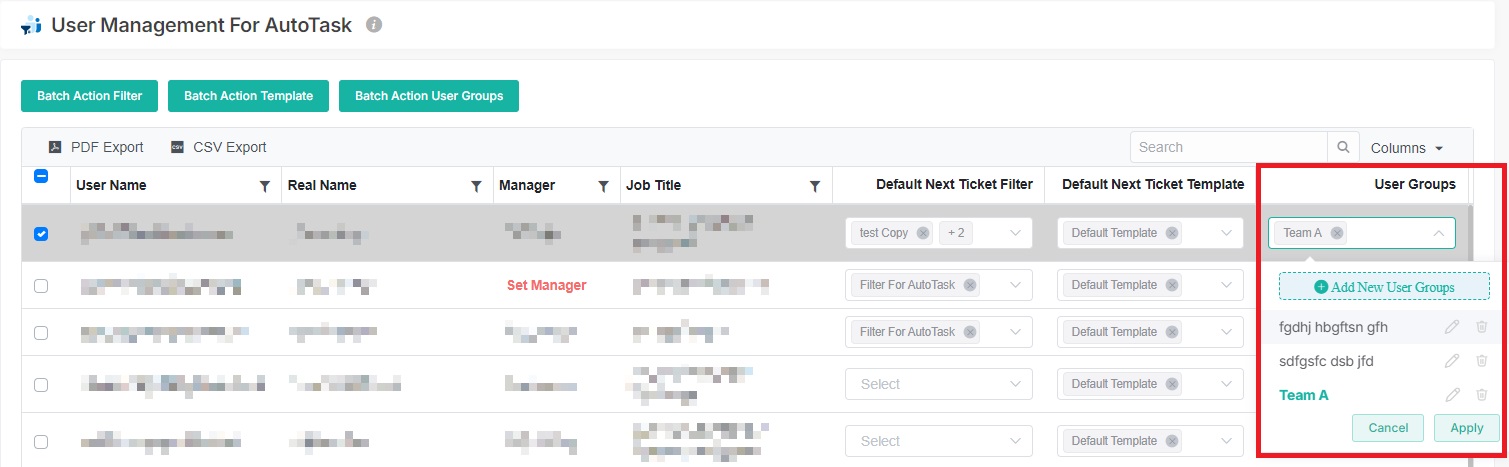Screen dimensions: 1509x467
Task: Remove Filter For AutoTask tag in Set Manager row
Action: [969, 285]
